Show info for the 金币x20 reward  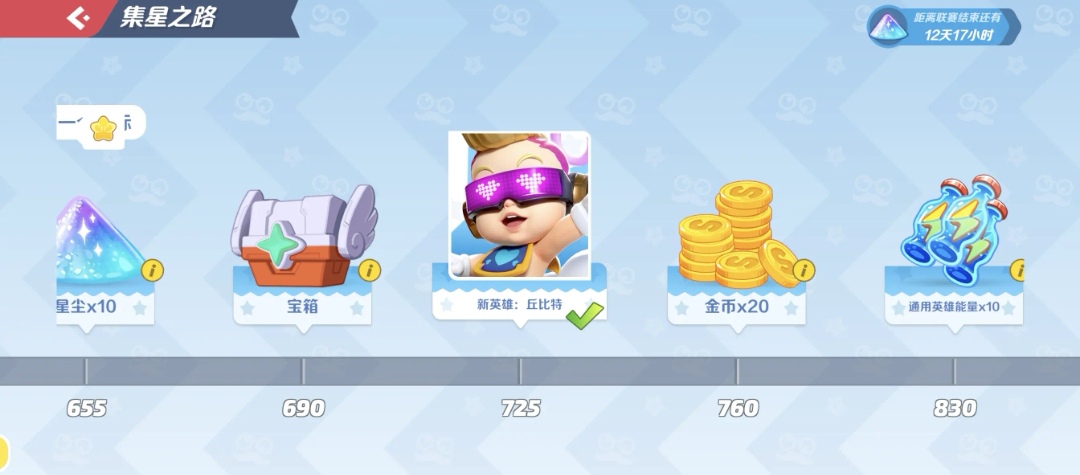click(x=804, y=271)
